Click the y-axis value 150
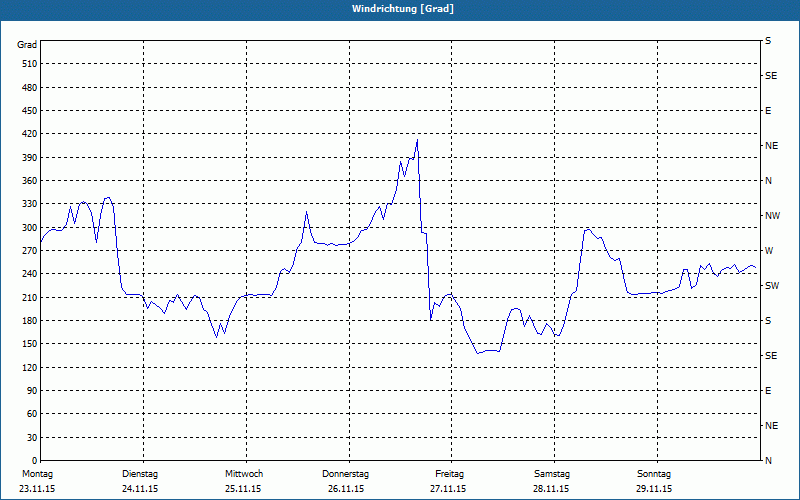 [x=30, y=344]
